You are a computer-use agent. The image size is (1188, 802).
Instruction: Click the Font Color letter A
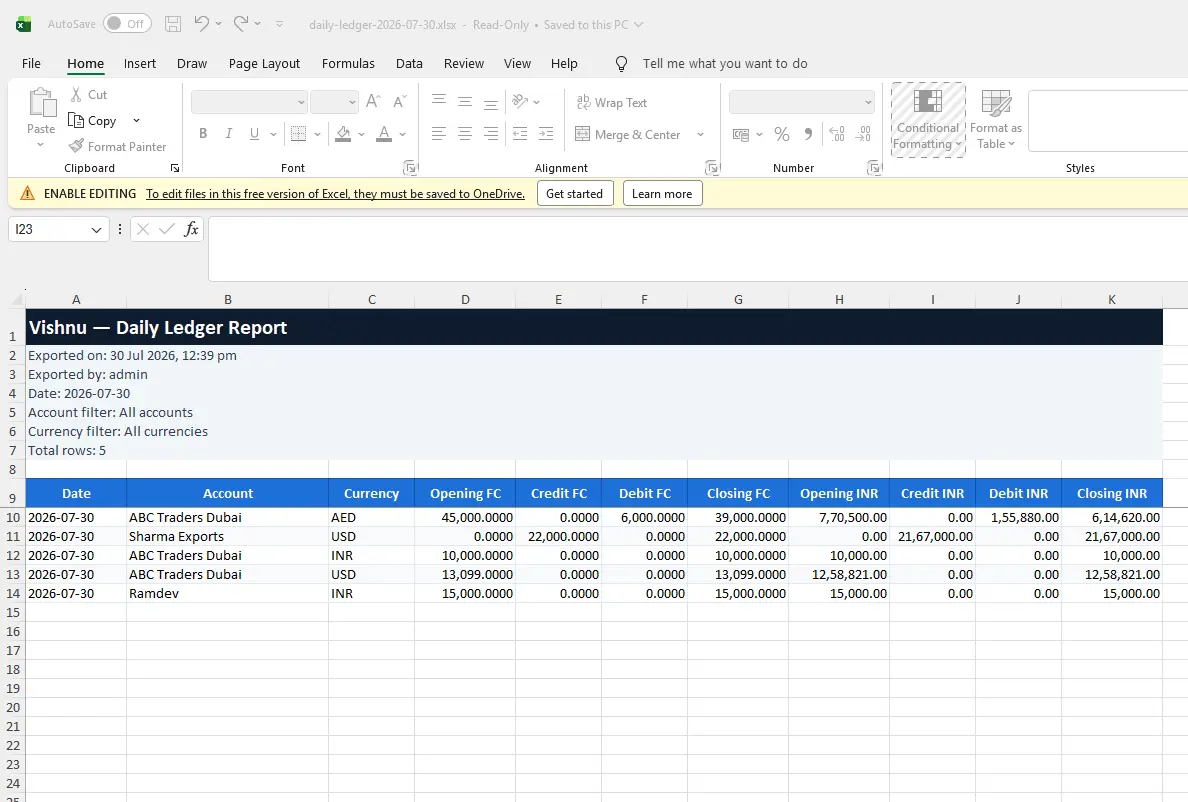(384, 134)
